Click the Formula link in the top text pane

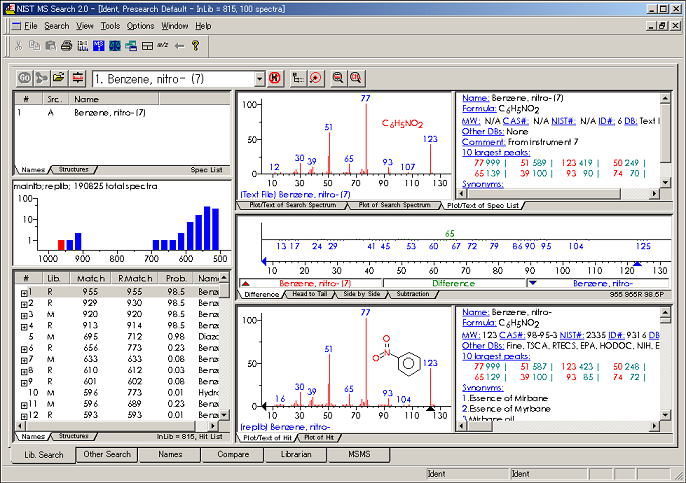tap(479, 108)
